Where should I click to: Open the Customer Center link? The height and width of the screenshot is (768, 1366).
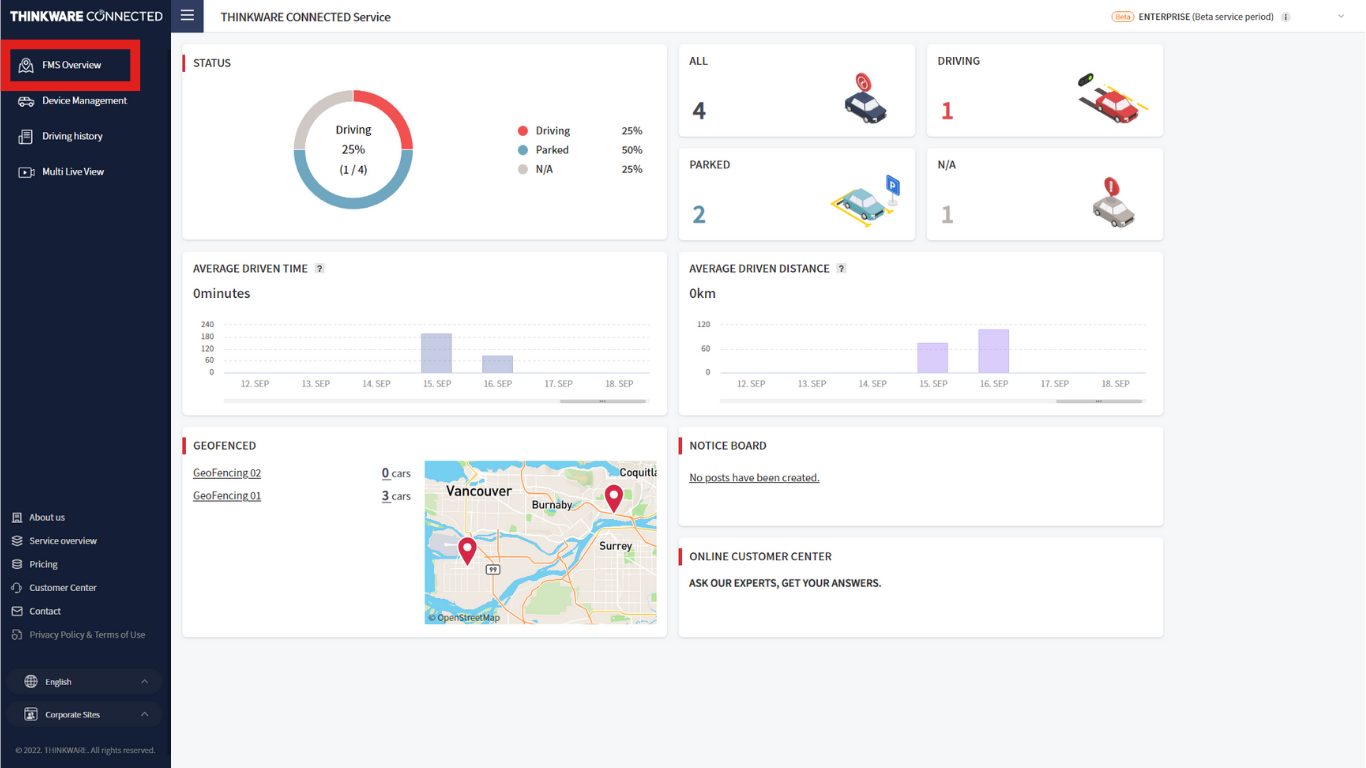[63, 588]
